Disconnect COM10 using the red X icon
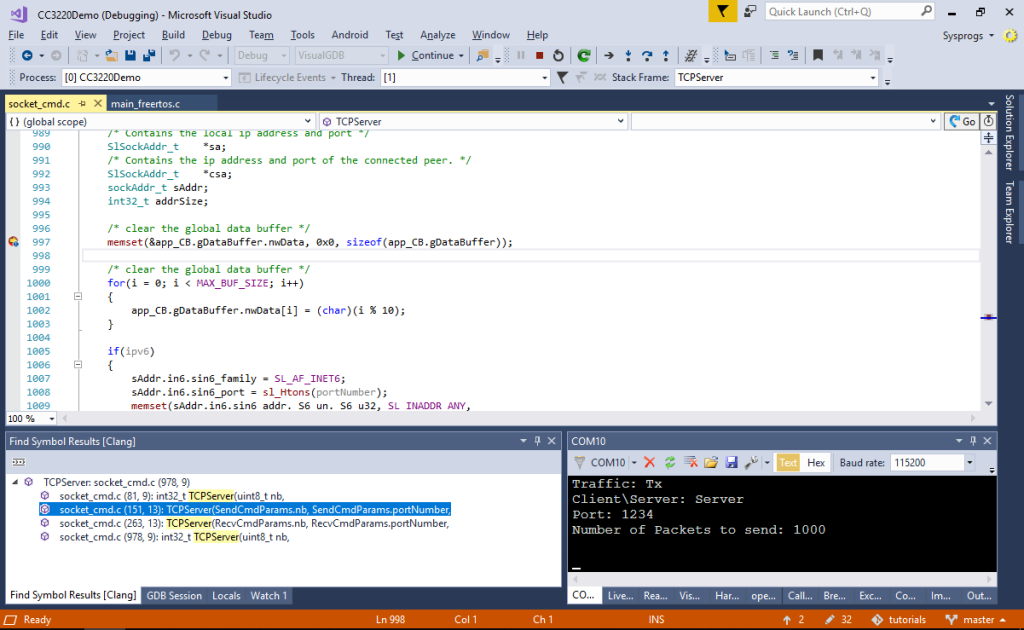Screen dimensions: 1024x630 (649, 461)
